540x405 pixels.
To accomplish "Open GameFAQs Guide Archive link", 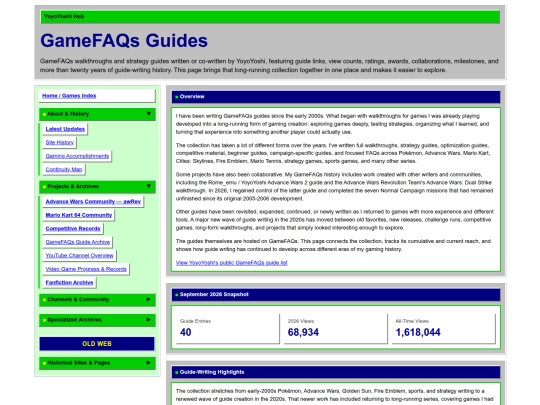I will pos(77,242).
